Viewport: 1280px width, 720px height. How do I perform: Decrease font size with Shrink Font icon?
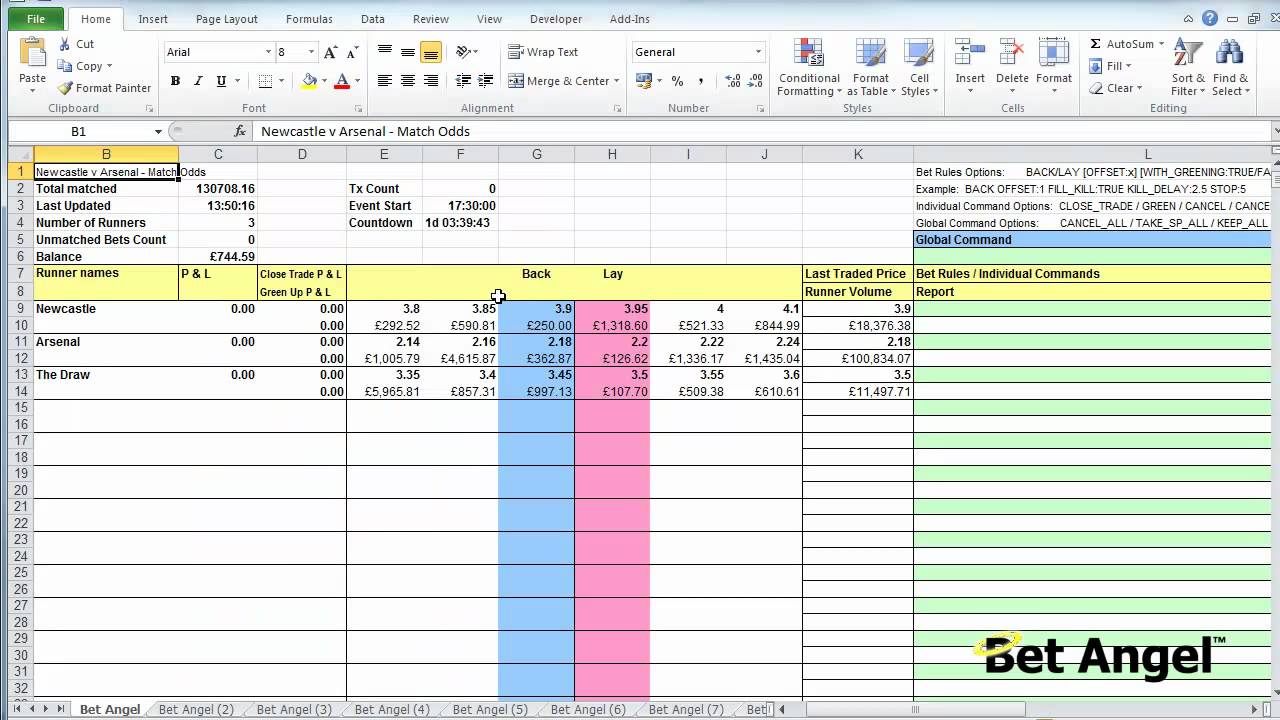354,52
